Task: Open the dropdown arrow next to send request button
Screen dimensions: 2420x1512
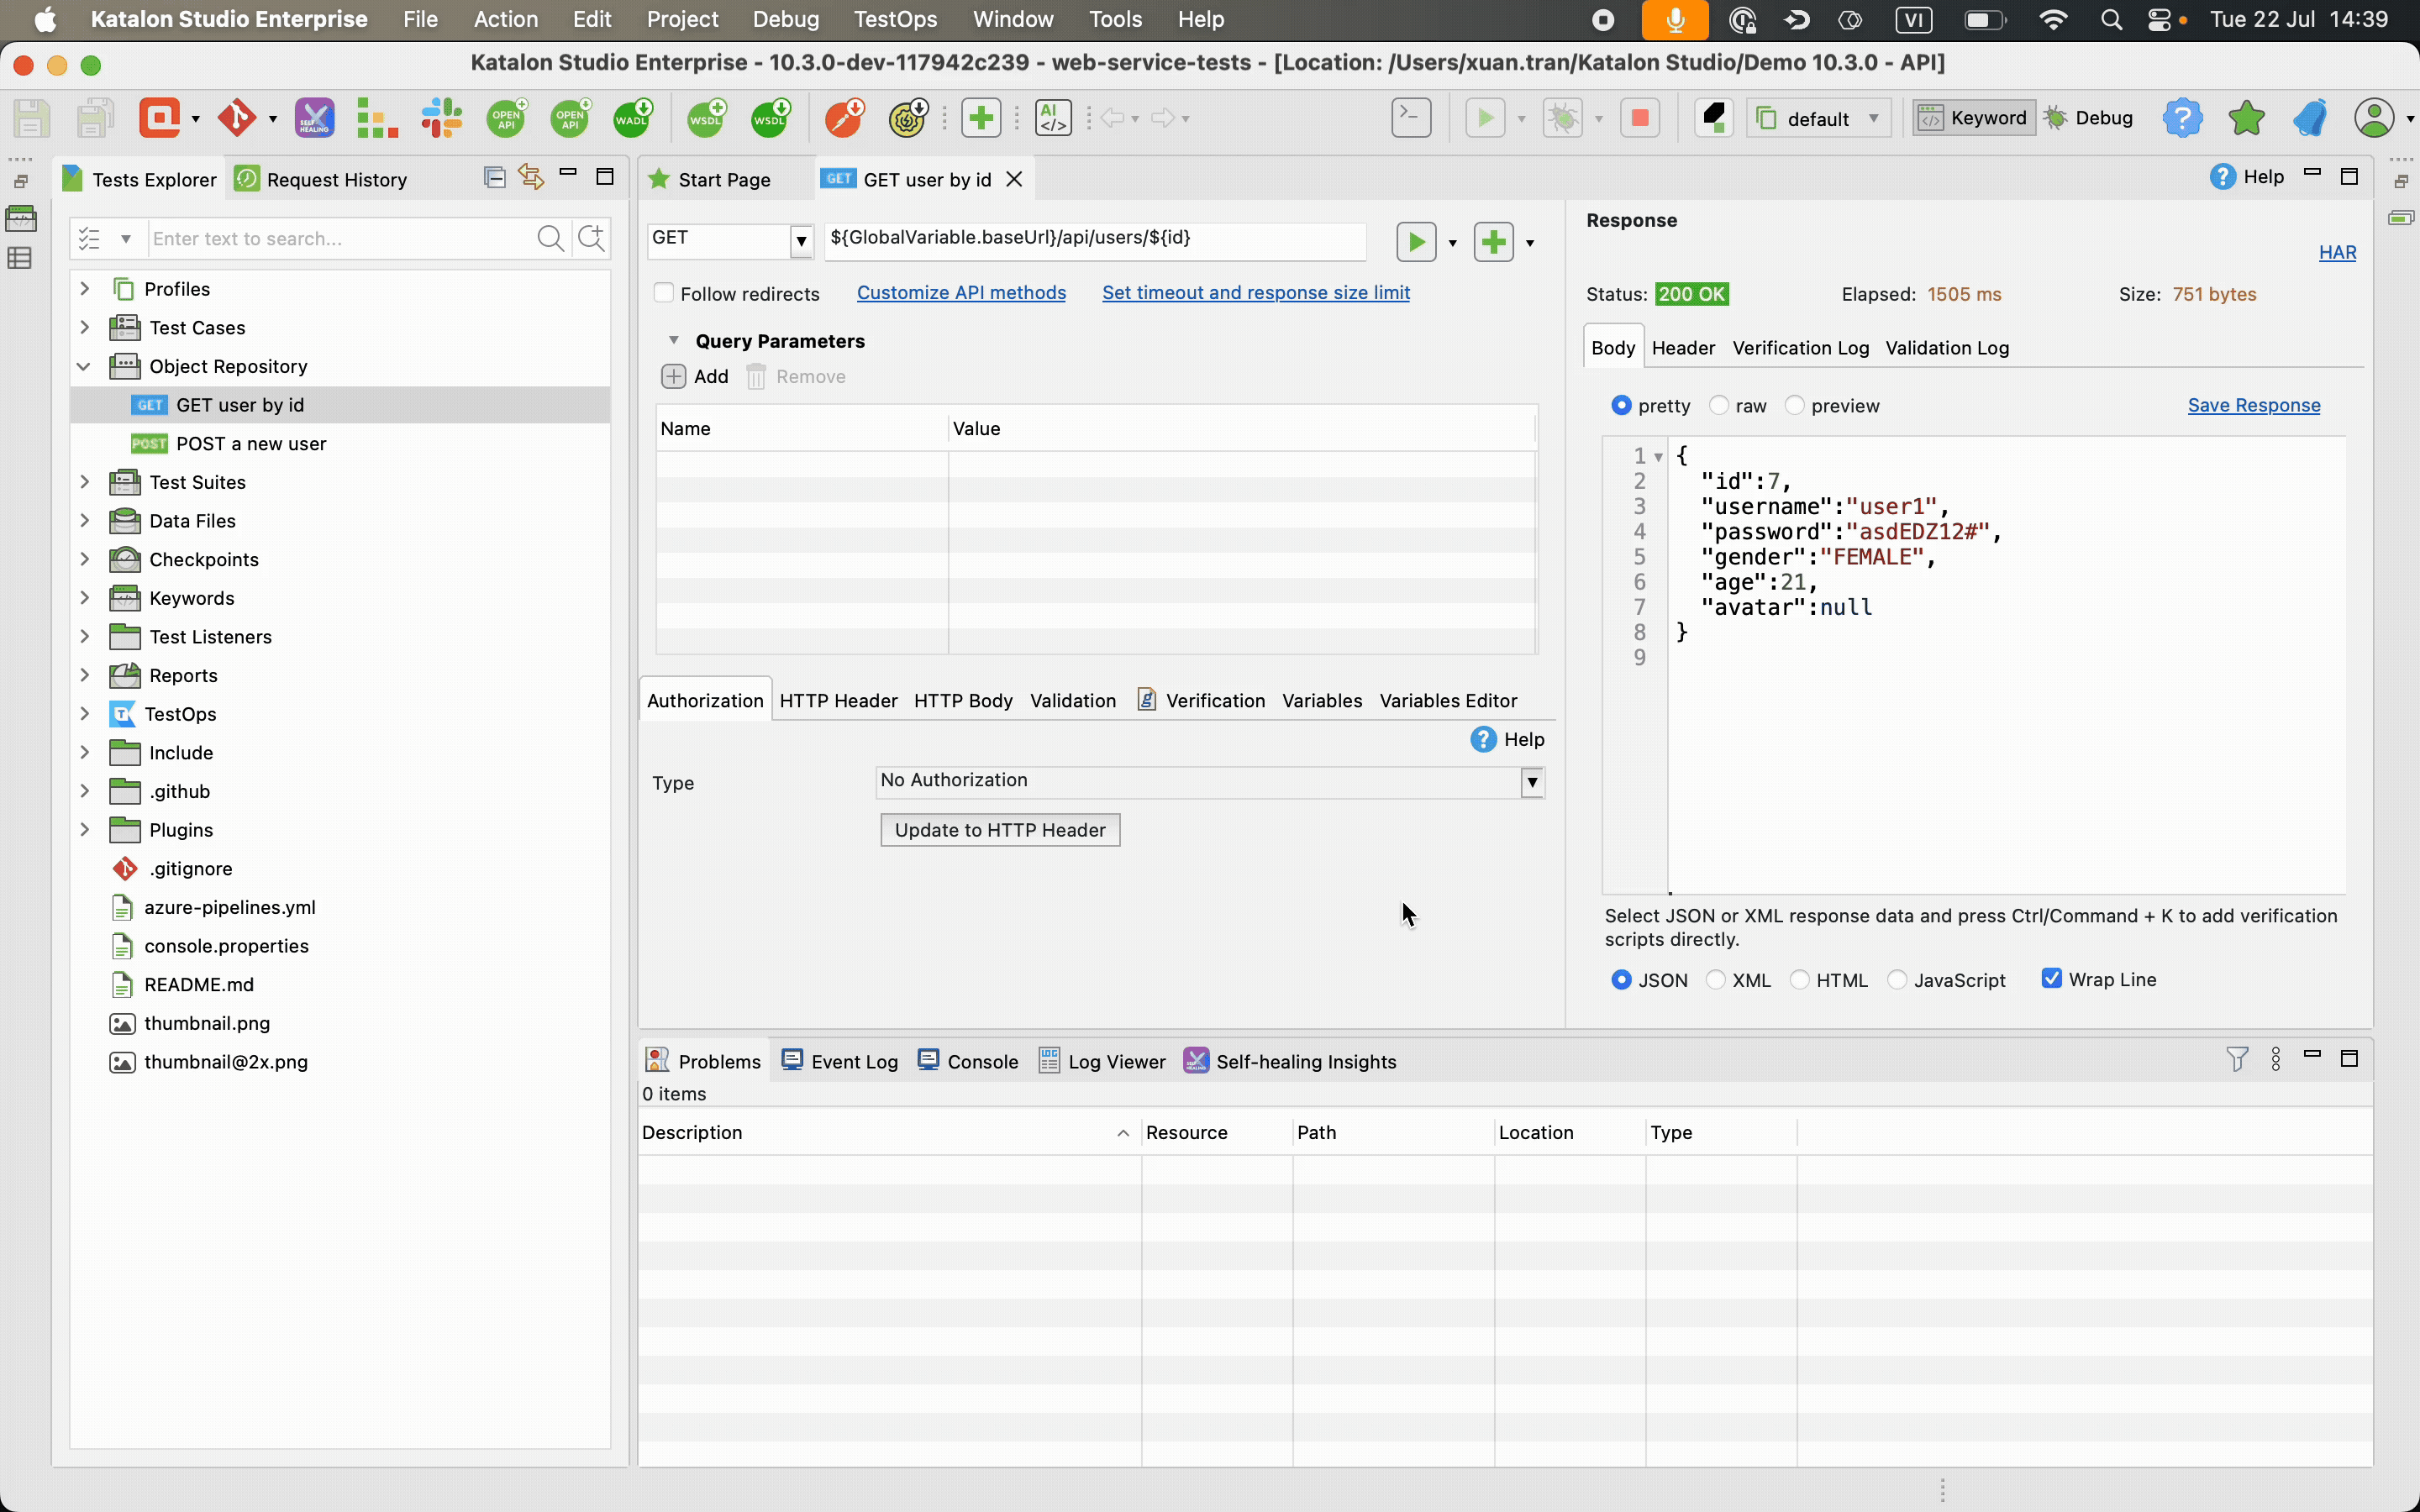Action: click(x=1452, y=242)
